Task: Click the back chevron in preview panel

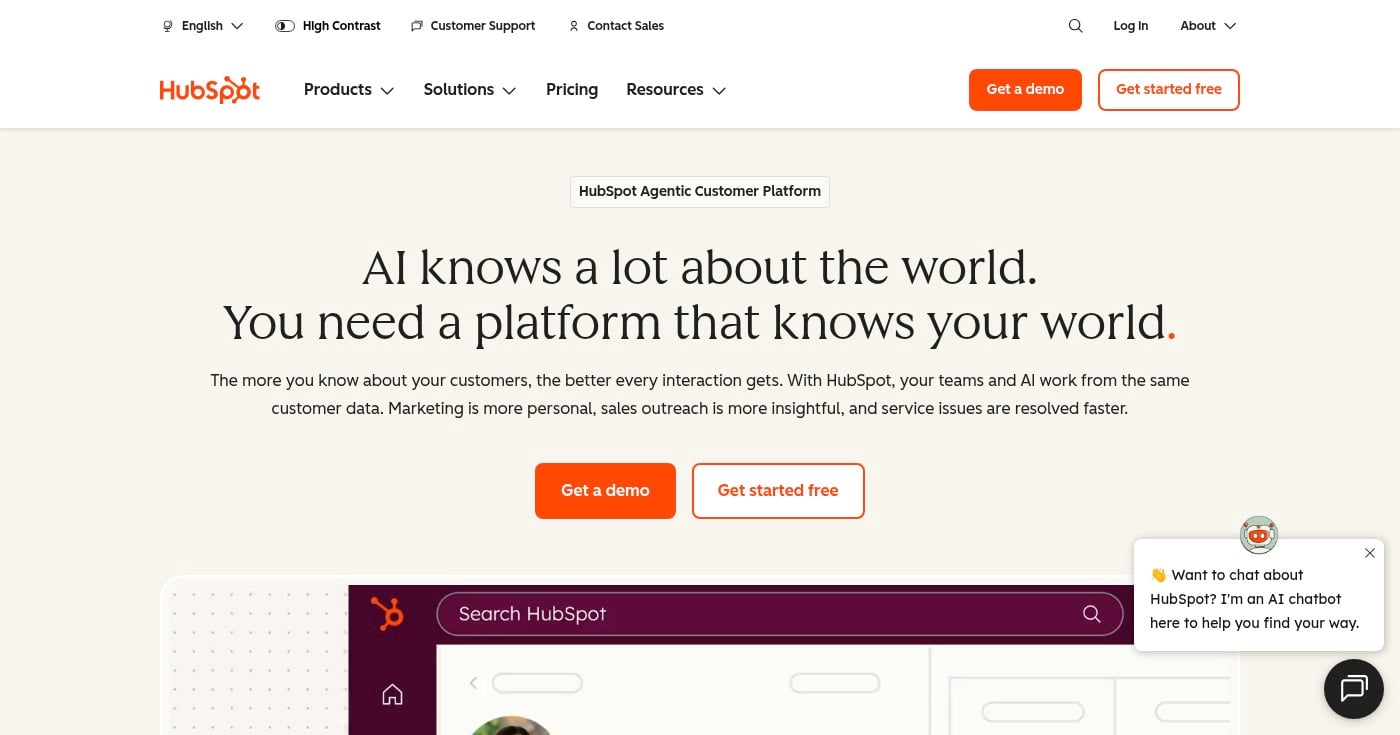Action: click(x=473, y=683)
